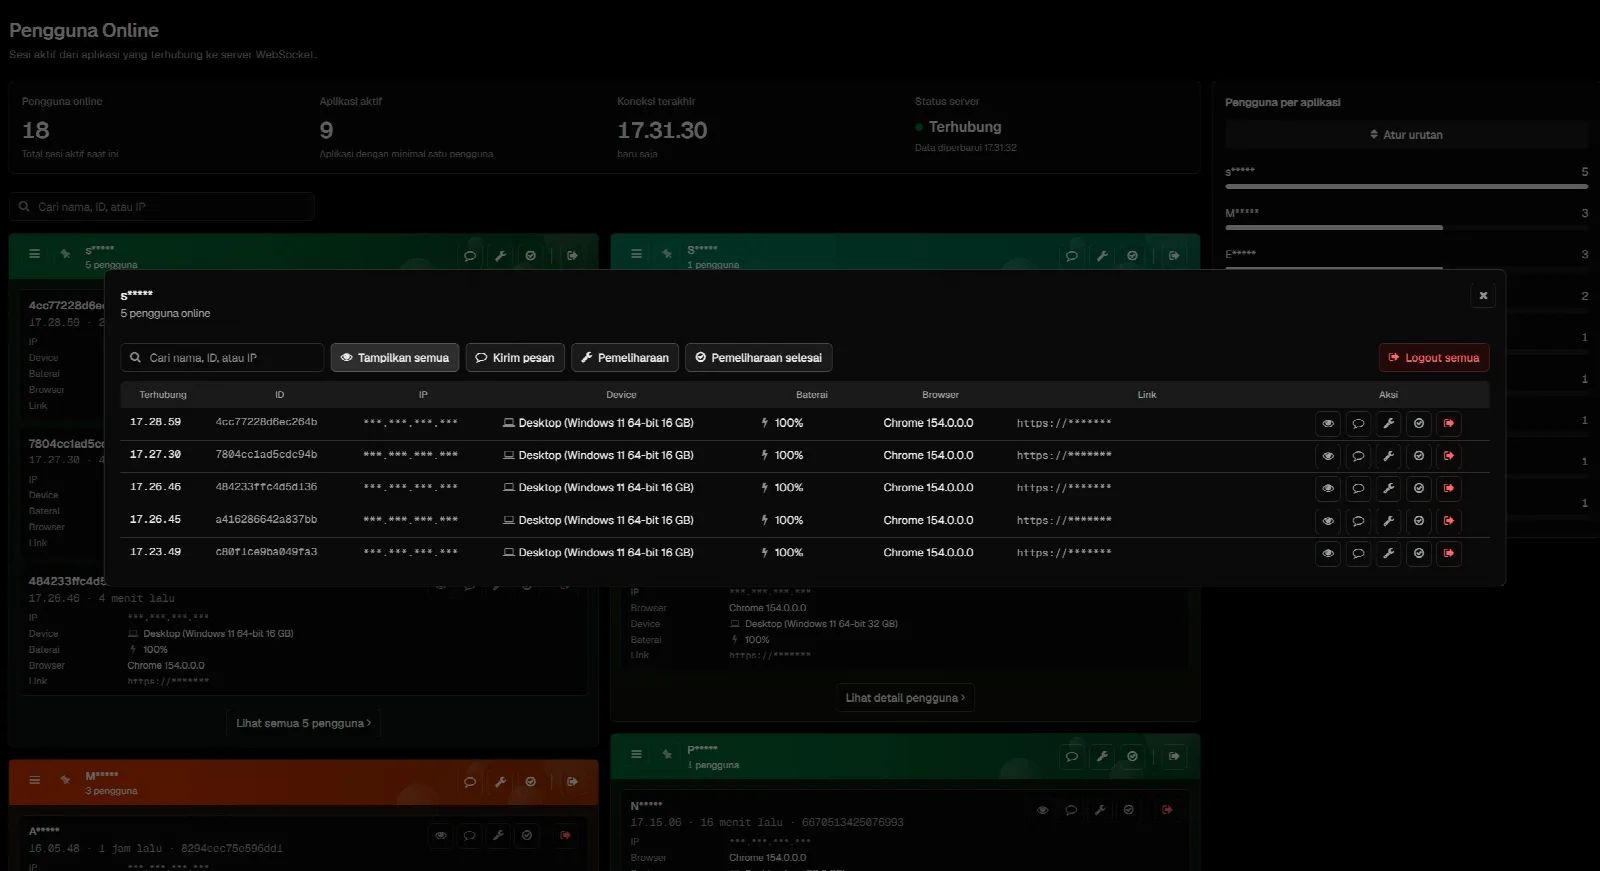Click logout icon on s***** 5 pengguna card
The width and height of the screenshot is (1600, 871).
572,256
